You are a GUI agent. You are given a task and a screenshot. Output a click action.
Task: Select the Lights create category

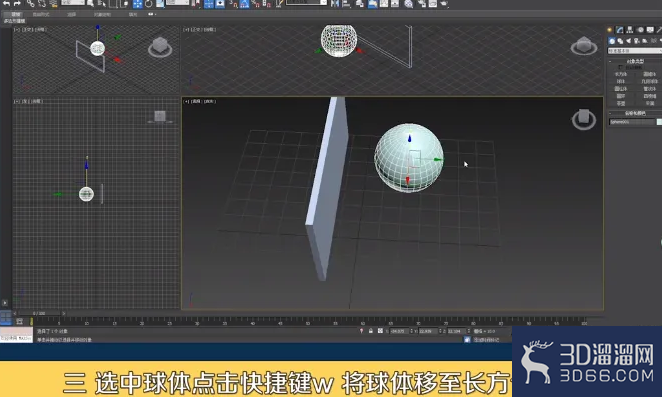coord(629,41)
